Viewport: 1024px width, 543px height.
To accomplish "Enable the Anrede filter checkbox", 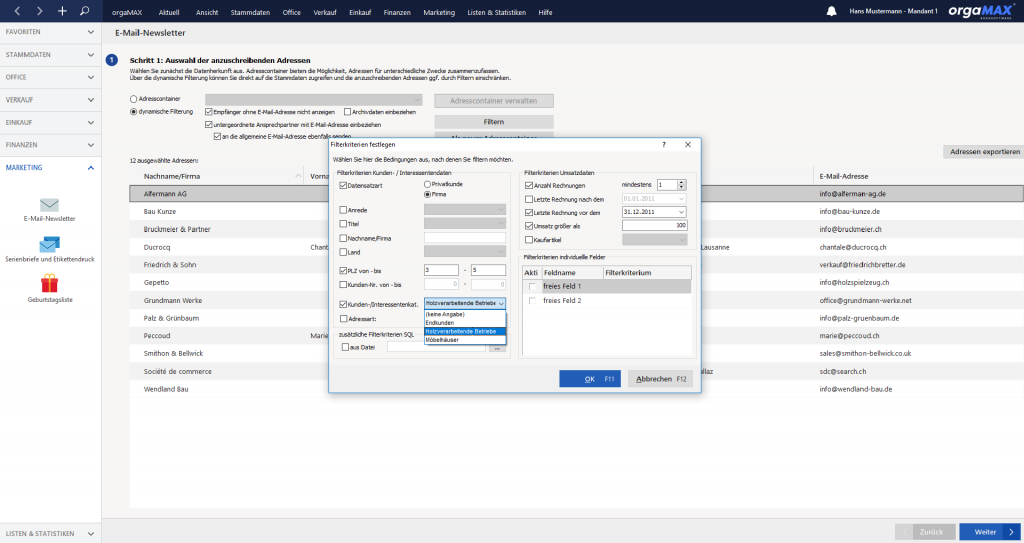I will (x=343, y=210).
